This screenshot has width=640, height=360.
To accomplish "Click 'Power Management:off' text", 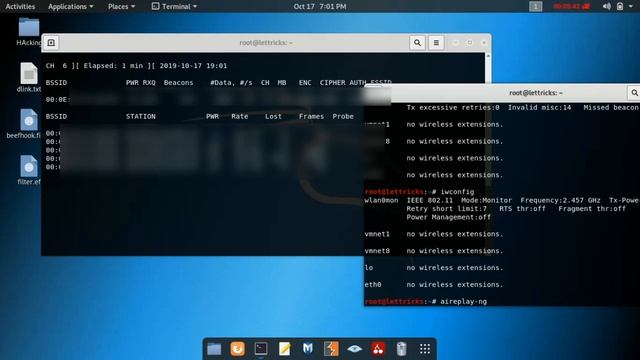I will (449, 217).
